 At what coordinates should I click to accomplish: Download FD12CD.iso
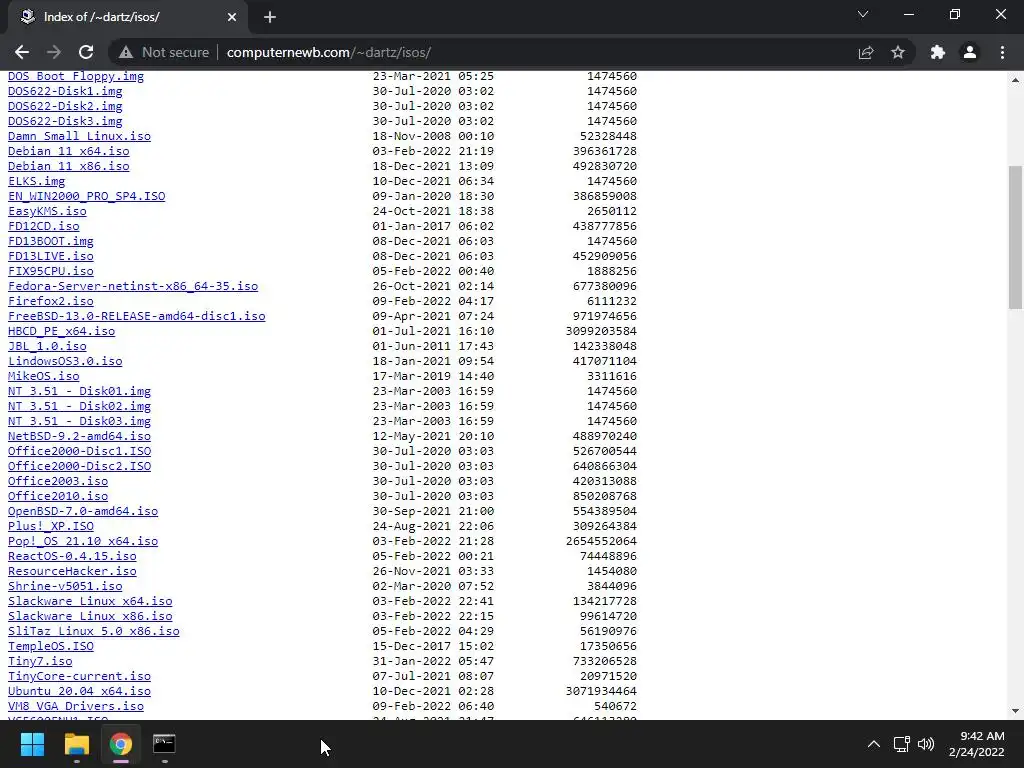(44, 227)
